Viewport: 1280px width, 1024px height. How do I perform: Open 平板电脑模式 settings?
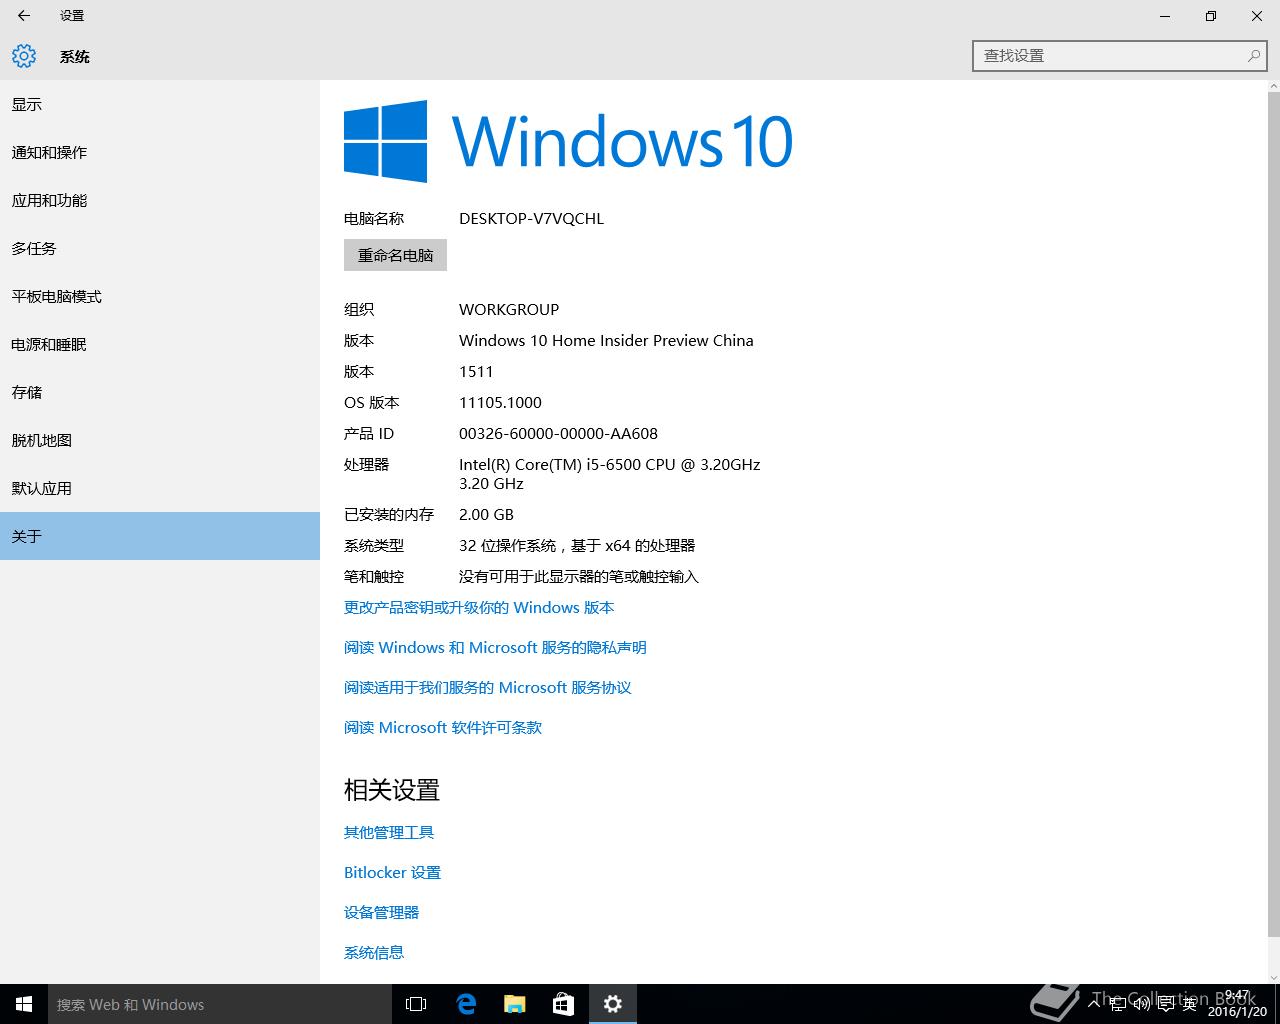coord(160,296)
